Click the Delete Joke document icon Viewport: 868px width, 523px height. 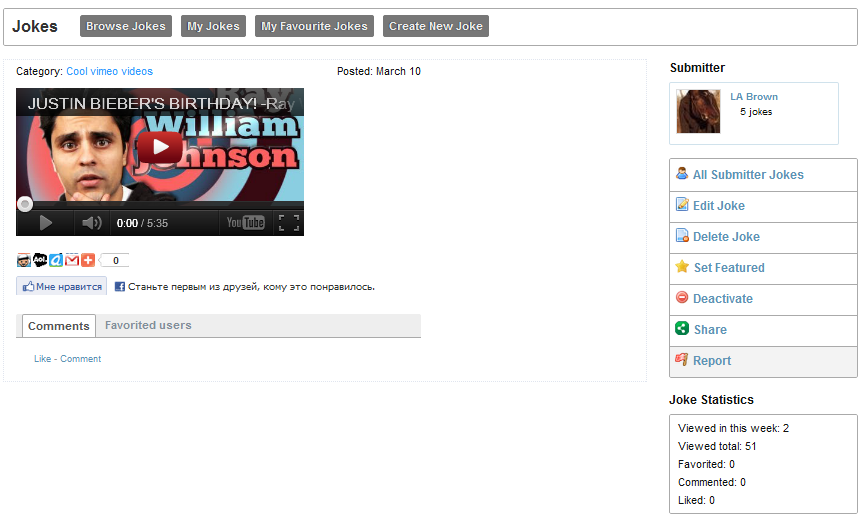coord(682,235)
